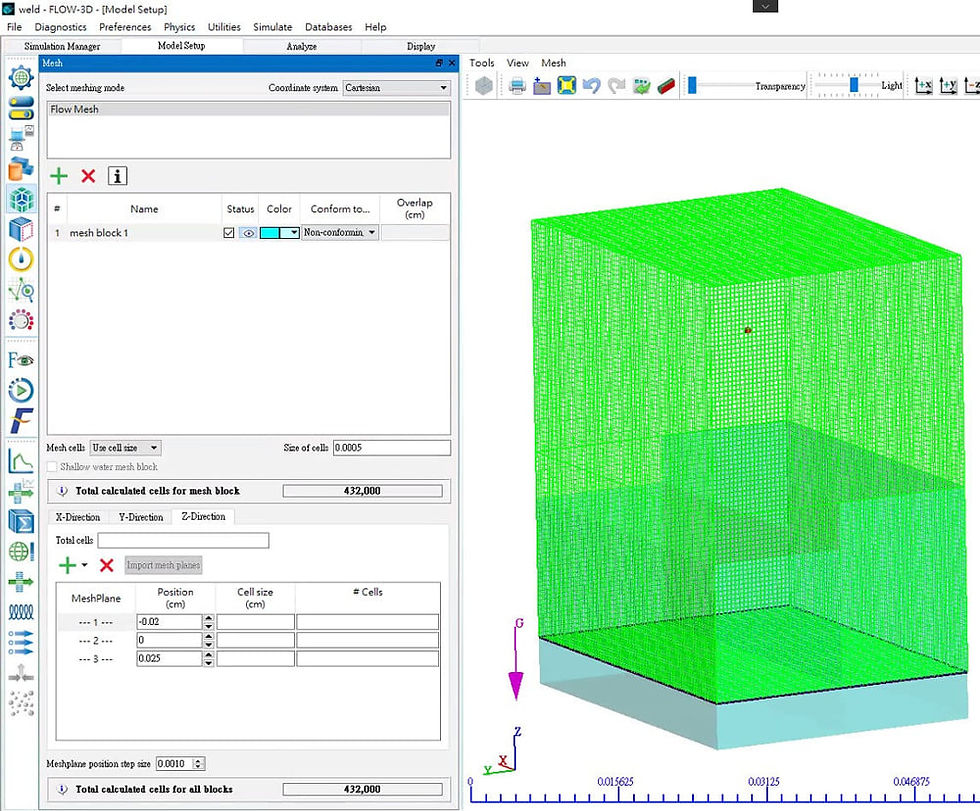Click mesh block 1 cyan color swatch
Viewport: 980px width, 811px height.
270,232
